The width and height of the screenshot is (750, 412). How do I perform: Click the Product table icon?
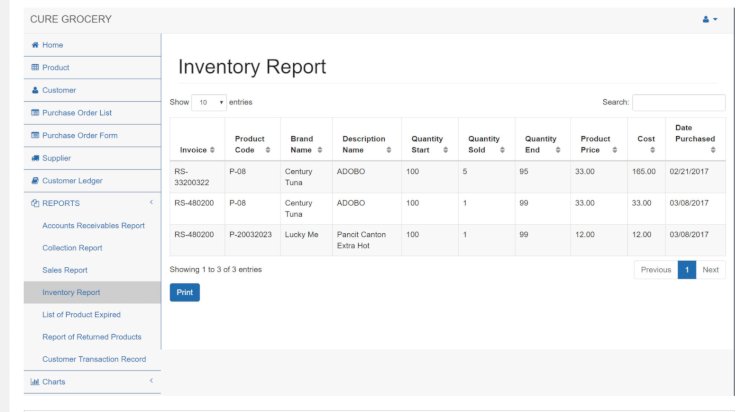click(x=35, y=67)
